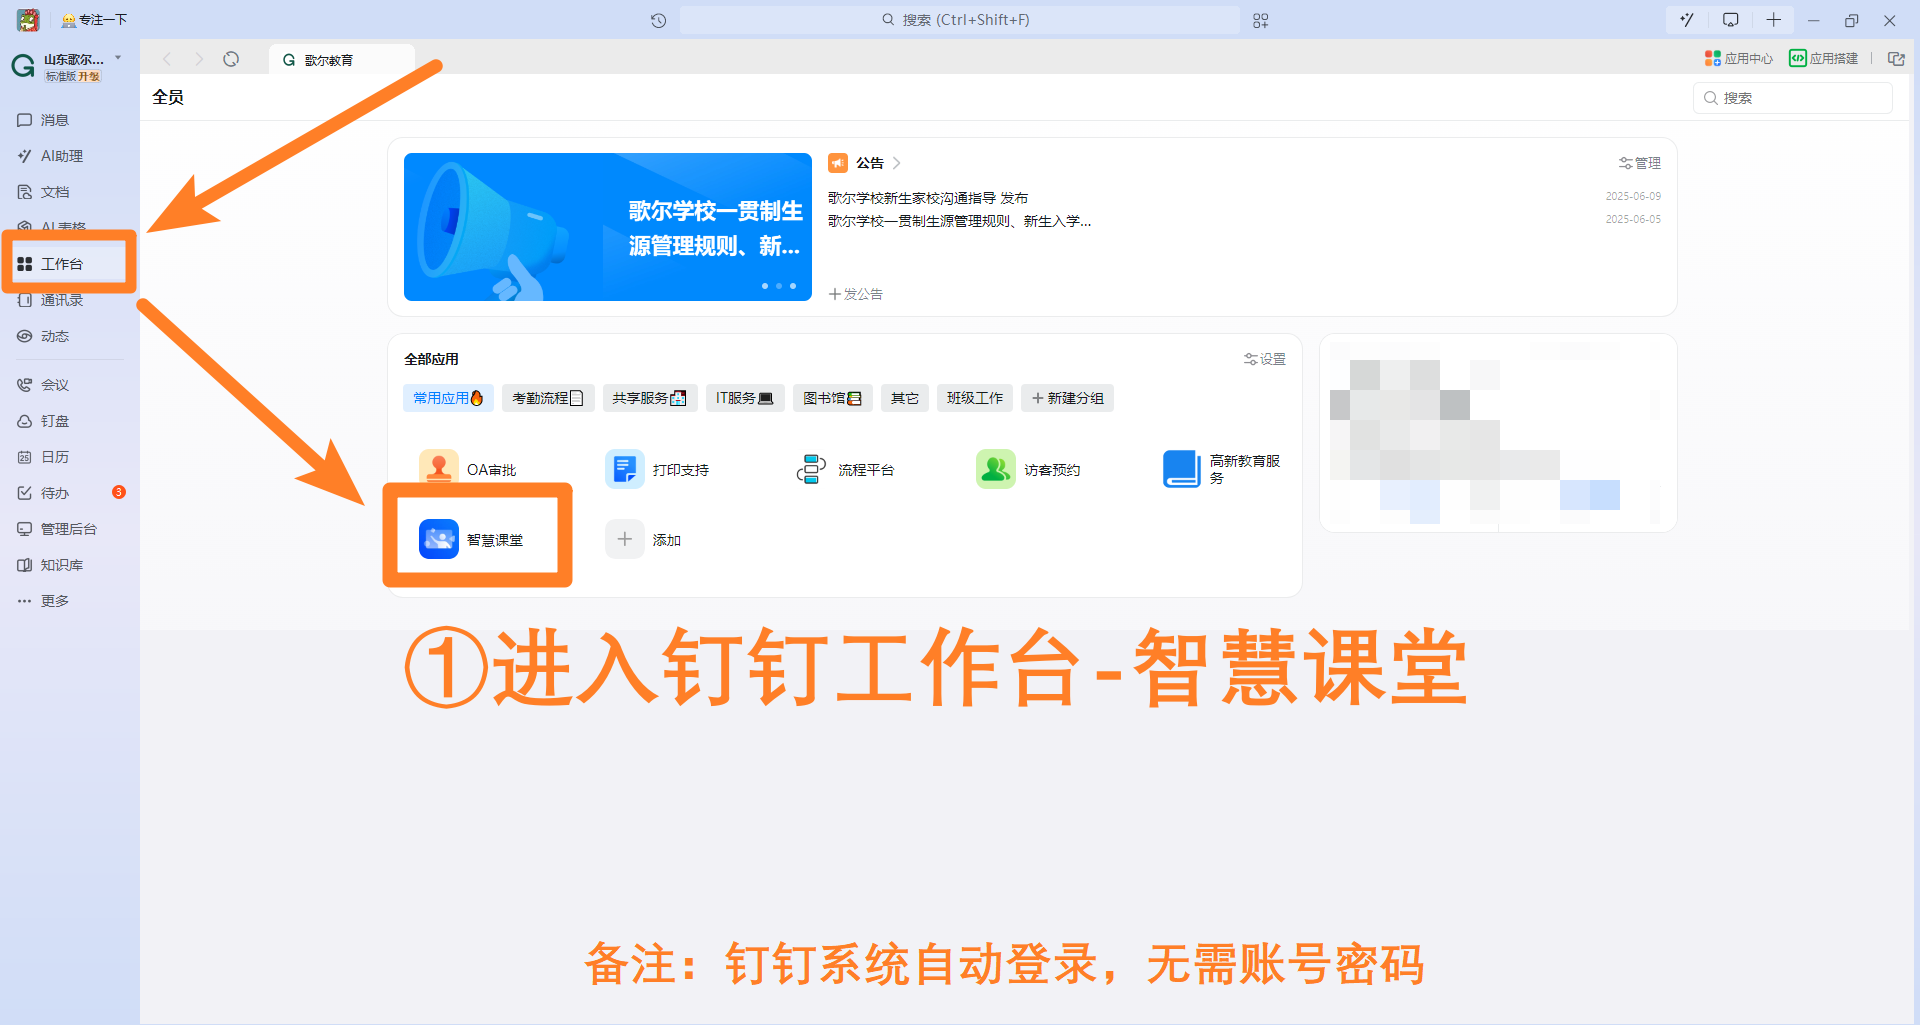Open 会议 from the sidebar
The height and width of the screenshot is (1025, 1920).
coord(56,385)
